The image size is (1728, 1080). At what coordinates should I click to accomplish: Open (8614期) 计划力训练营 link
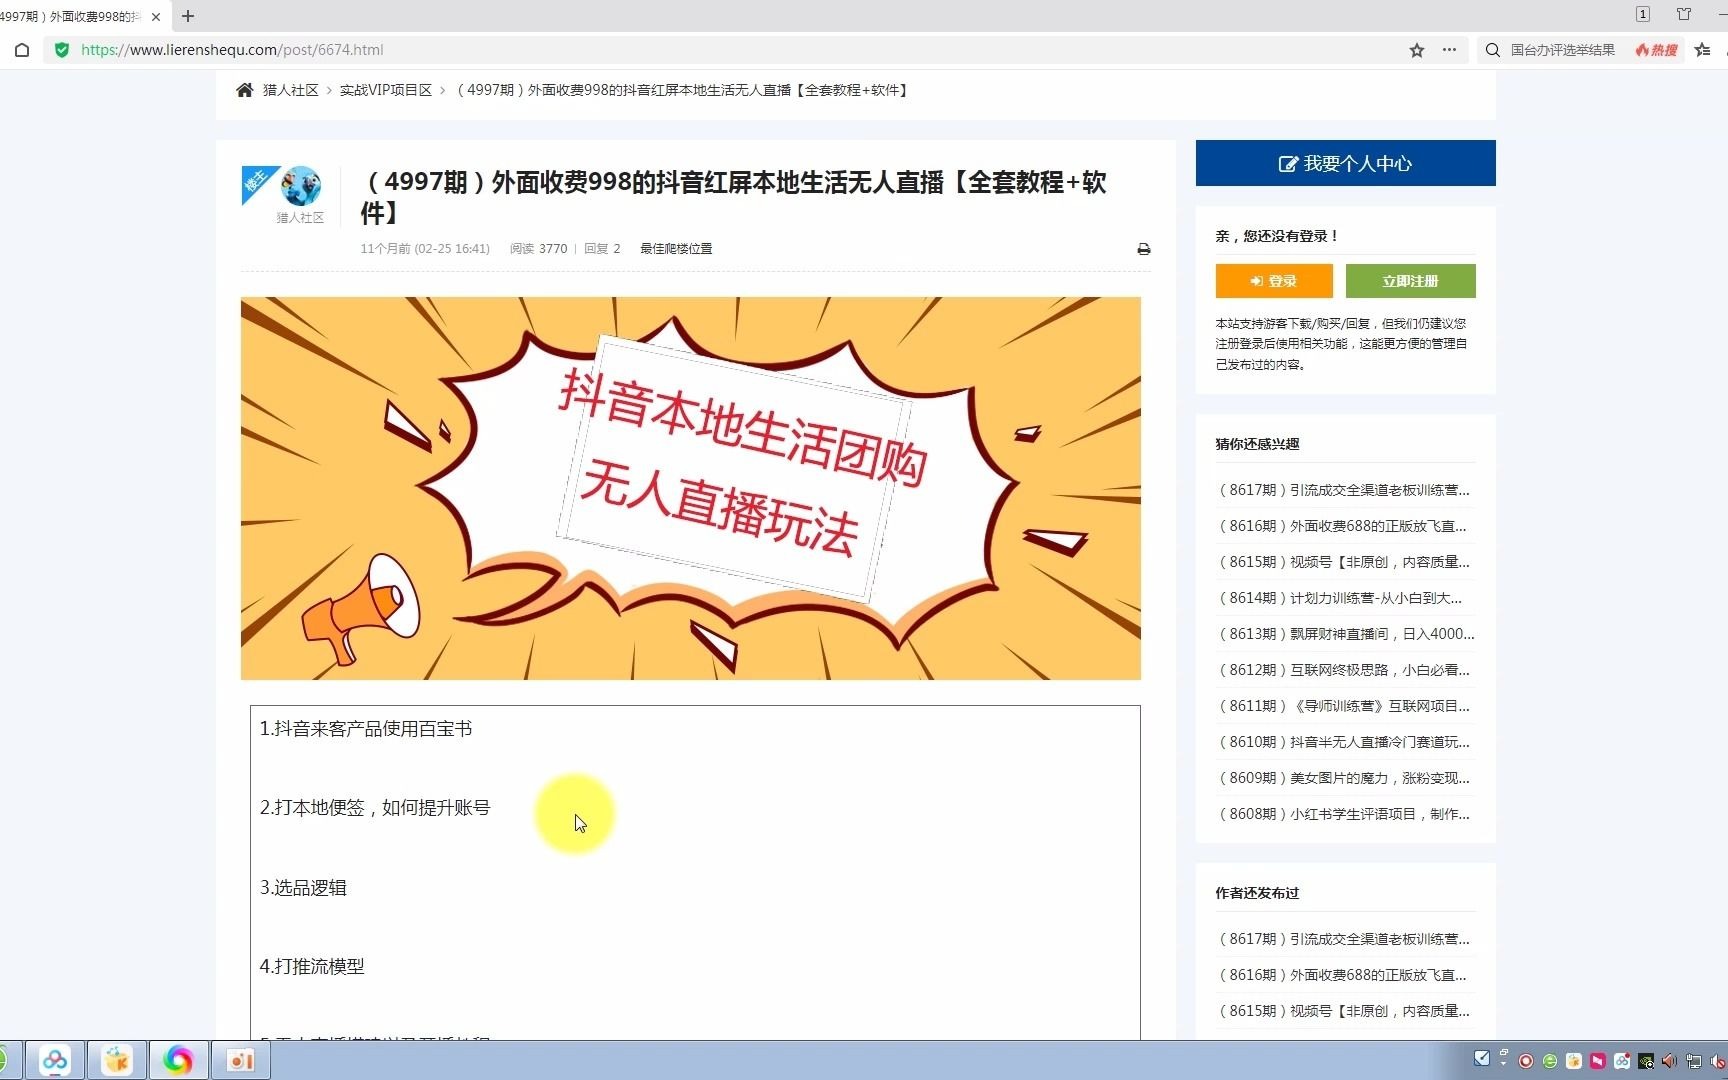point(1340,598)
